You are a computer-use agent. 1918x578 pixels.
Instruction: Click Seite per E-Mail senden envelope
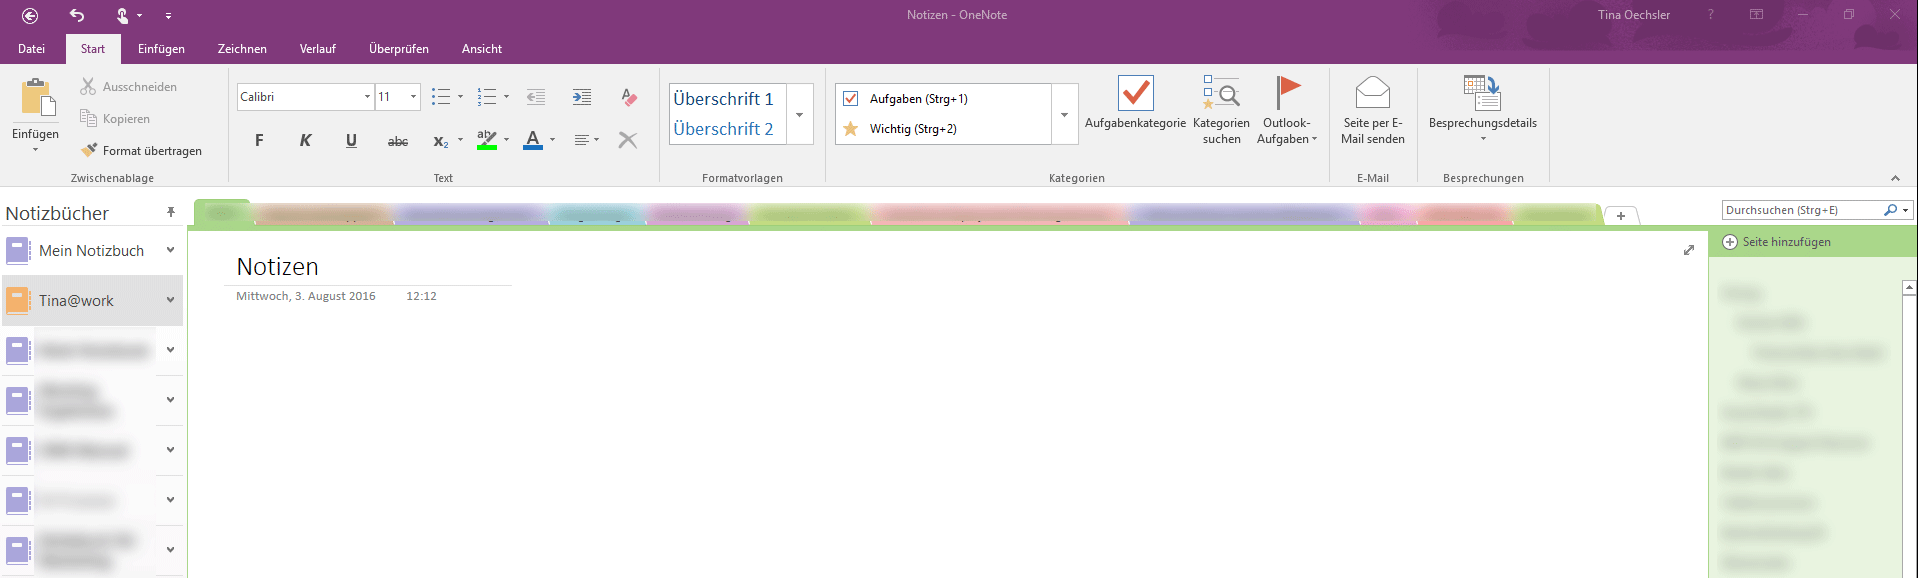point(1373,92)
